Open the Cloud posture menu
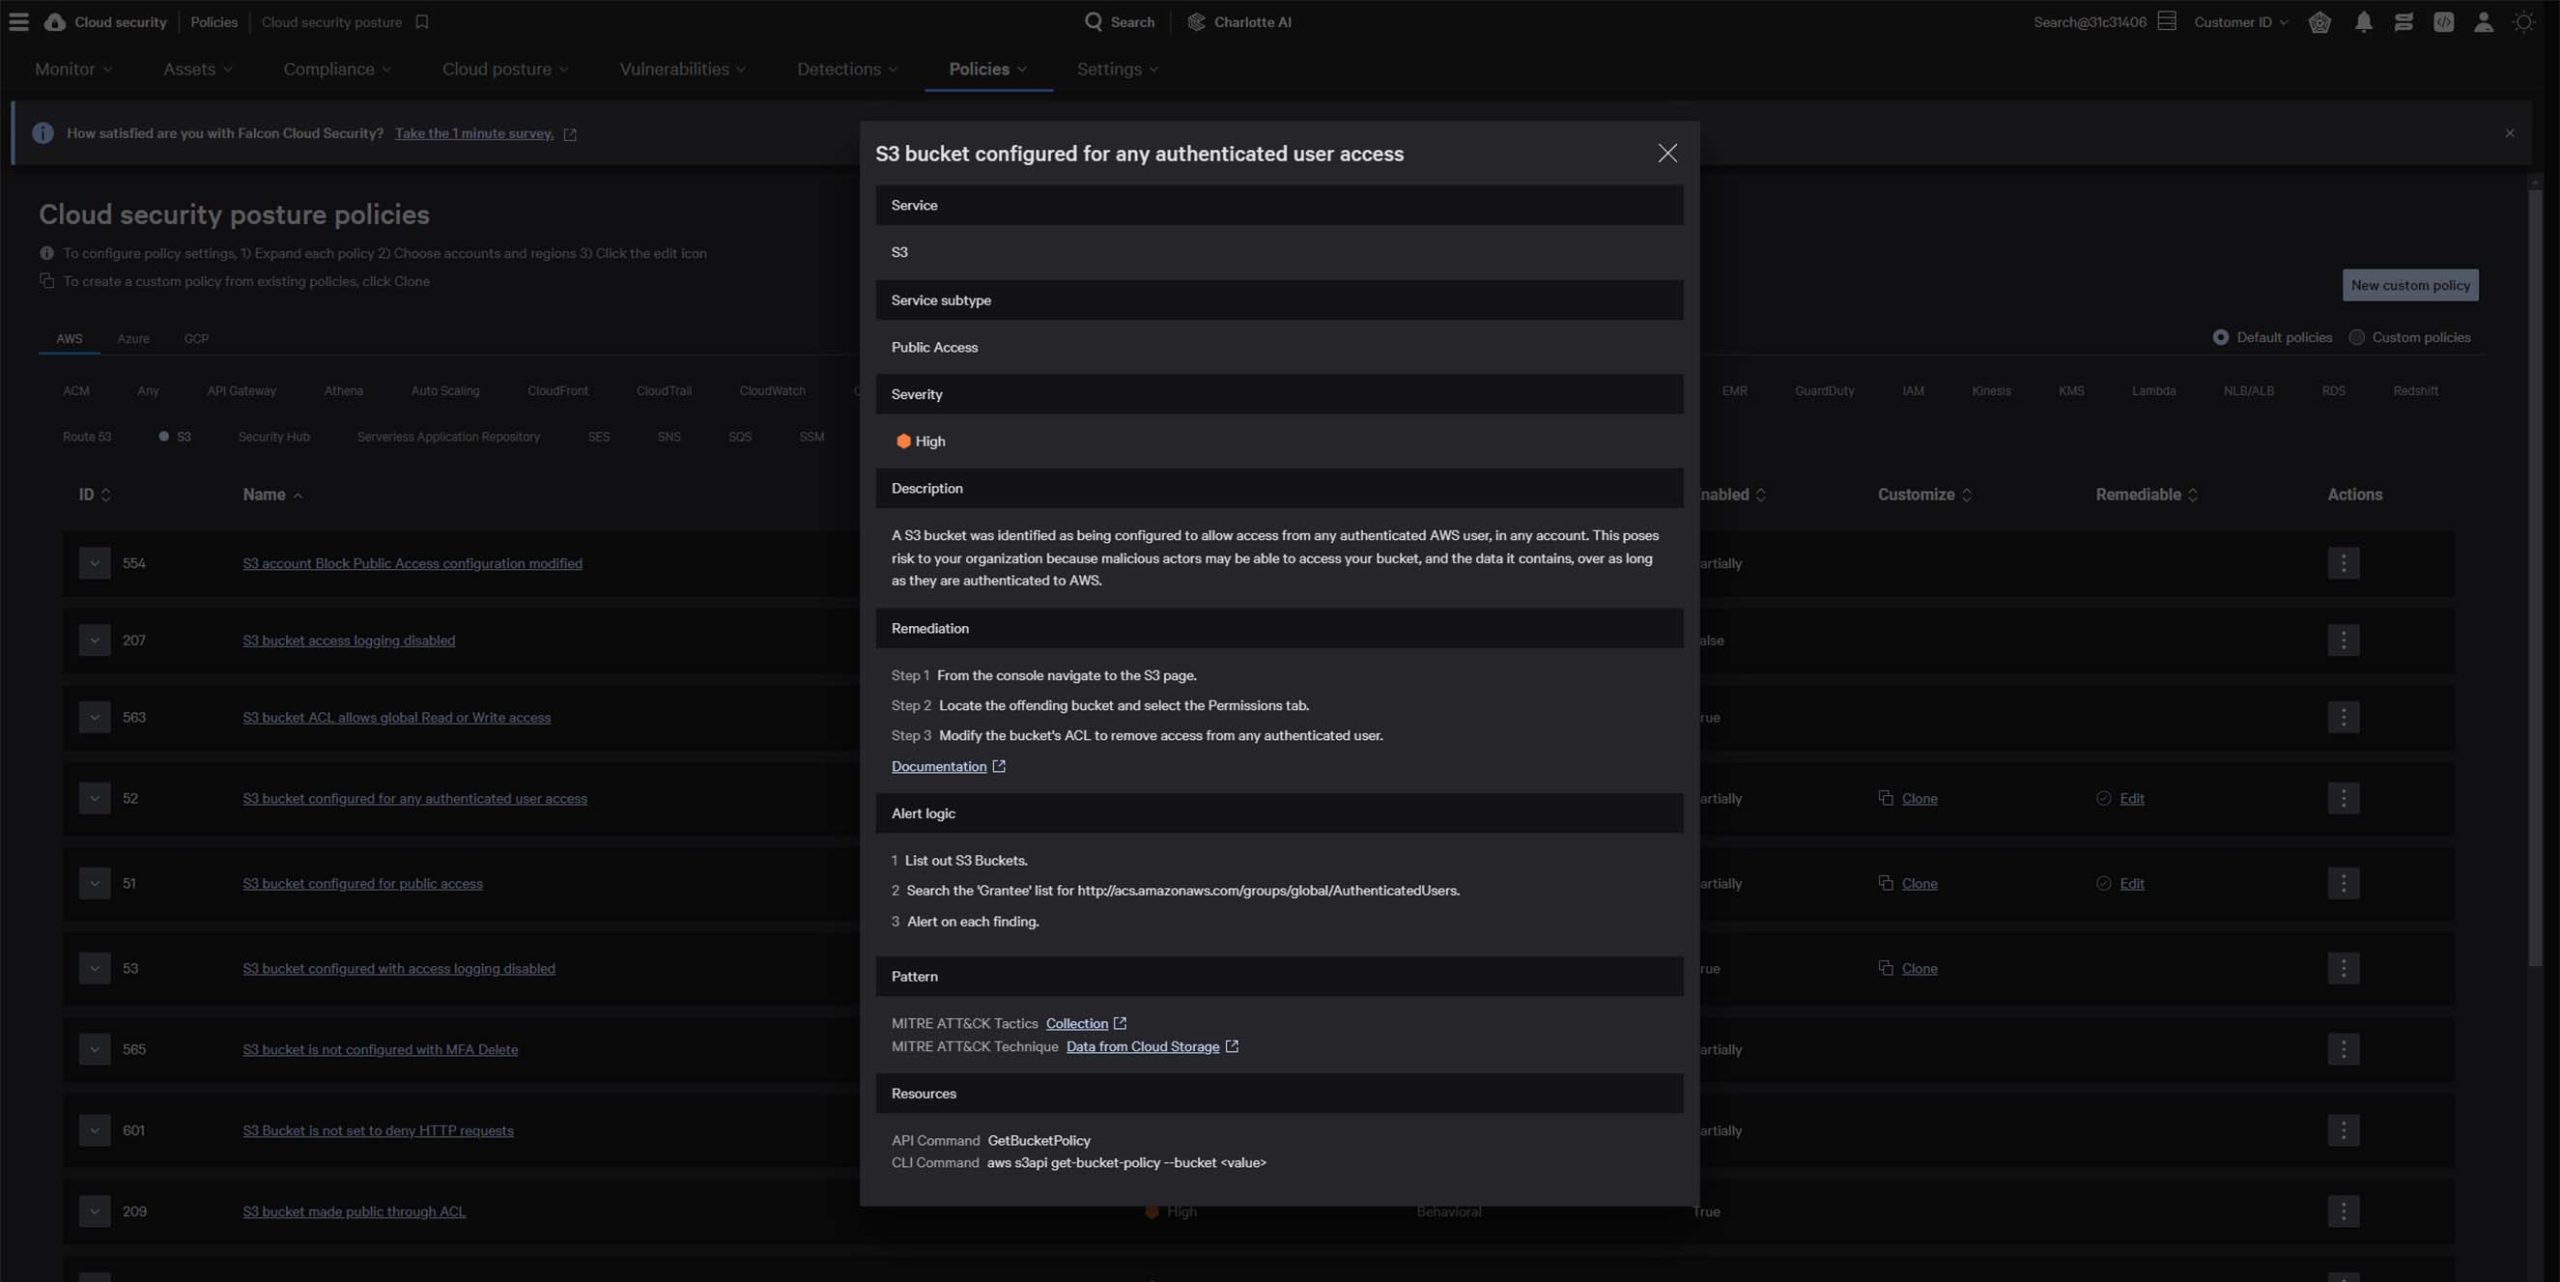2560x1282 pixels. 505,69
